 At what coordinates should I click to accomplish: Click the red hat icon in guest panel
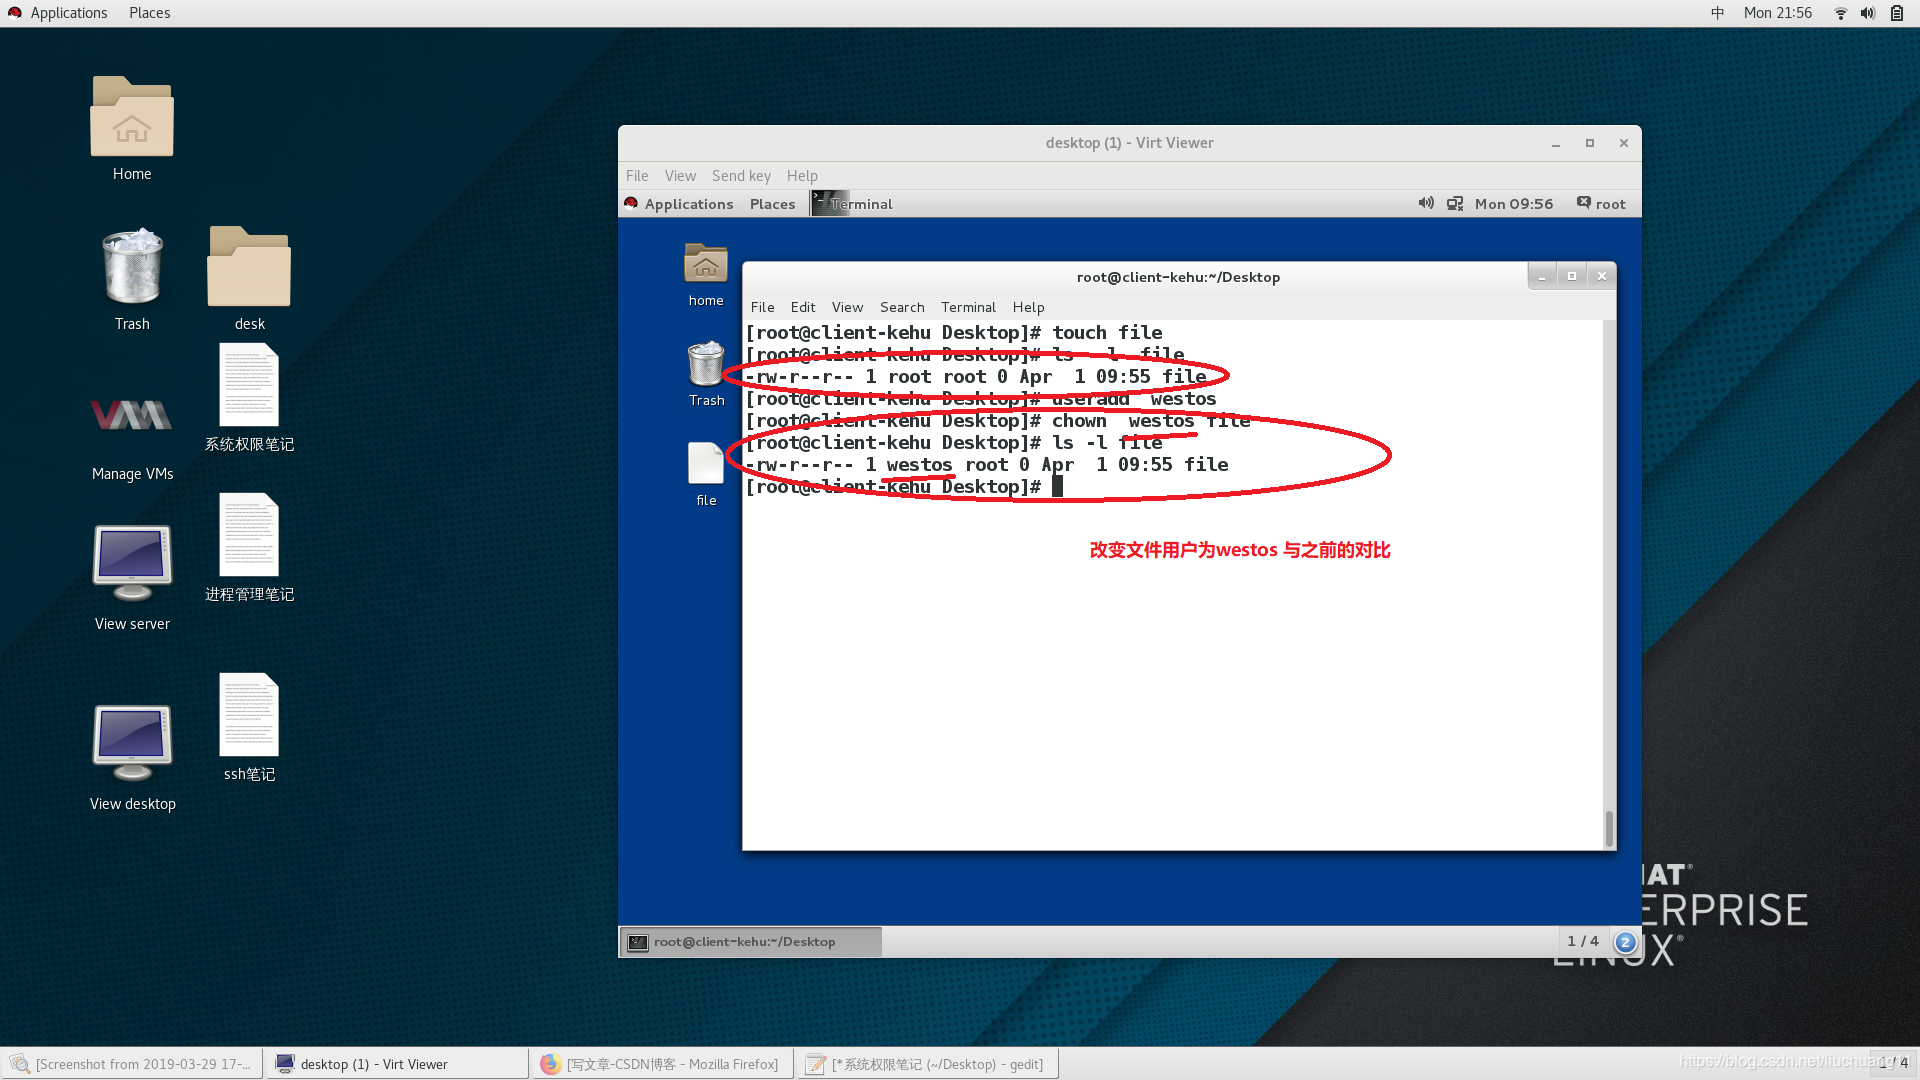631,203
